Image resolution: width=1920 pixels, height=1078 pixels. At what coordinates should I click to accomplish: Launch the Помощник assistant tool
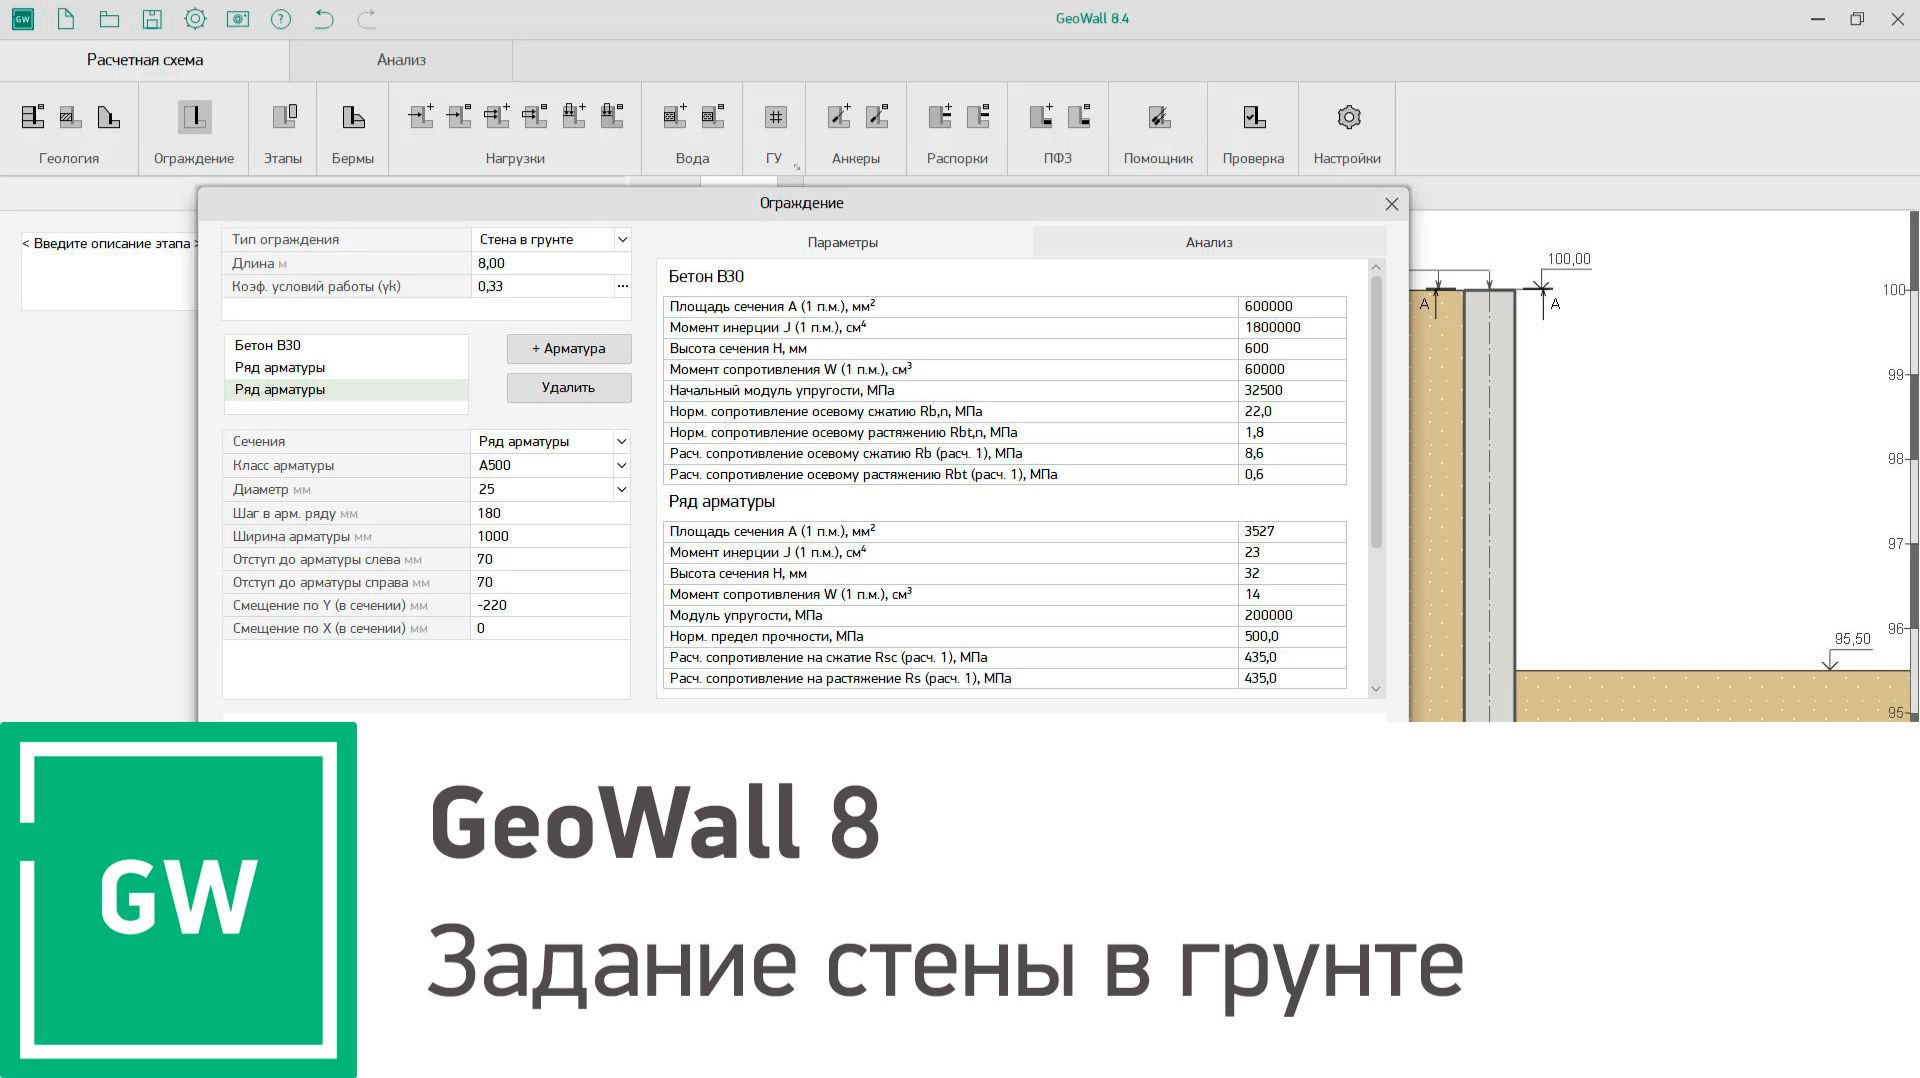1159,117
